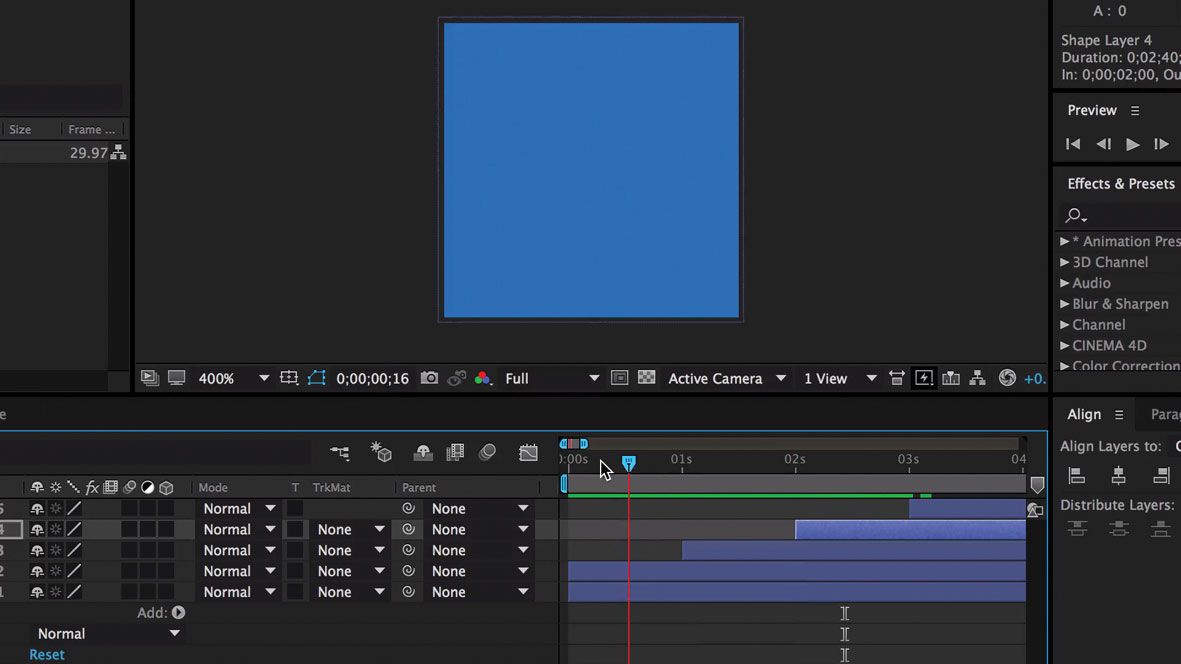Open the Composition Mini-Flowchart icon

[339, 452]
